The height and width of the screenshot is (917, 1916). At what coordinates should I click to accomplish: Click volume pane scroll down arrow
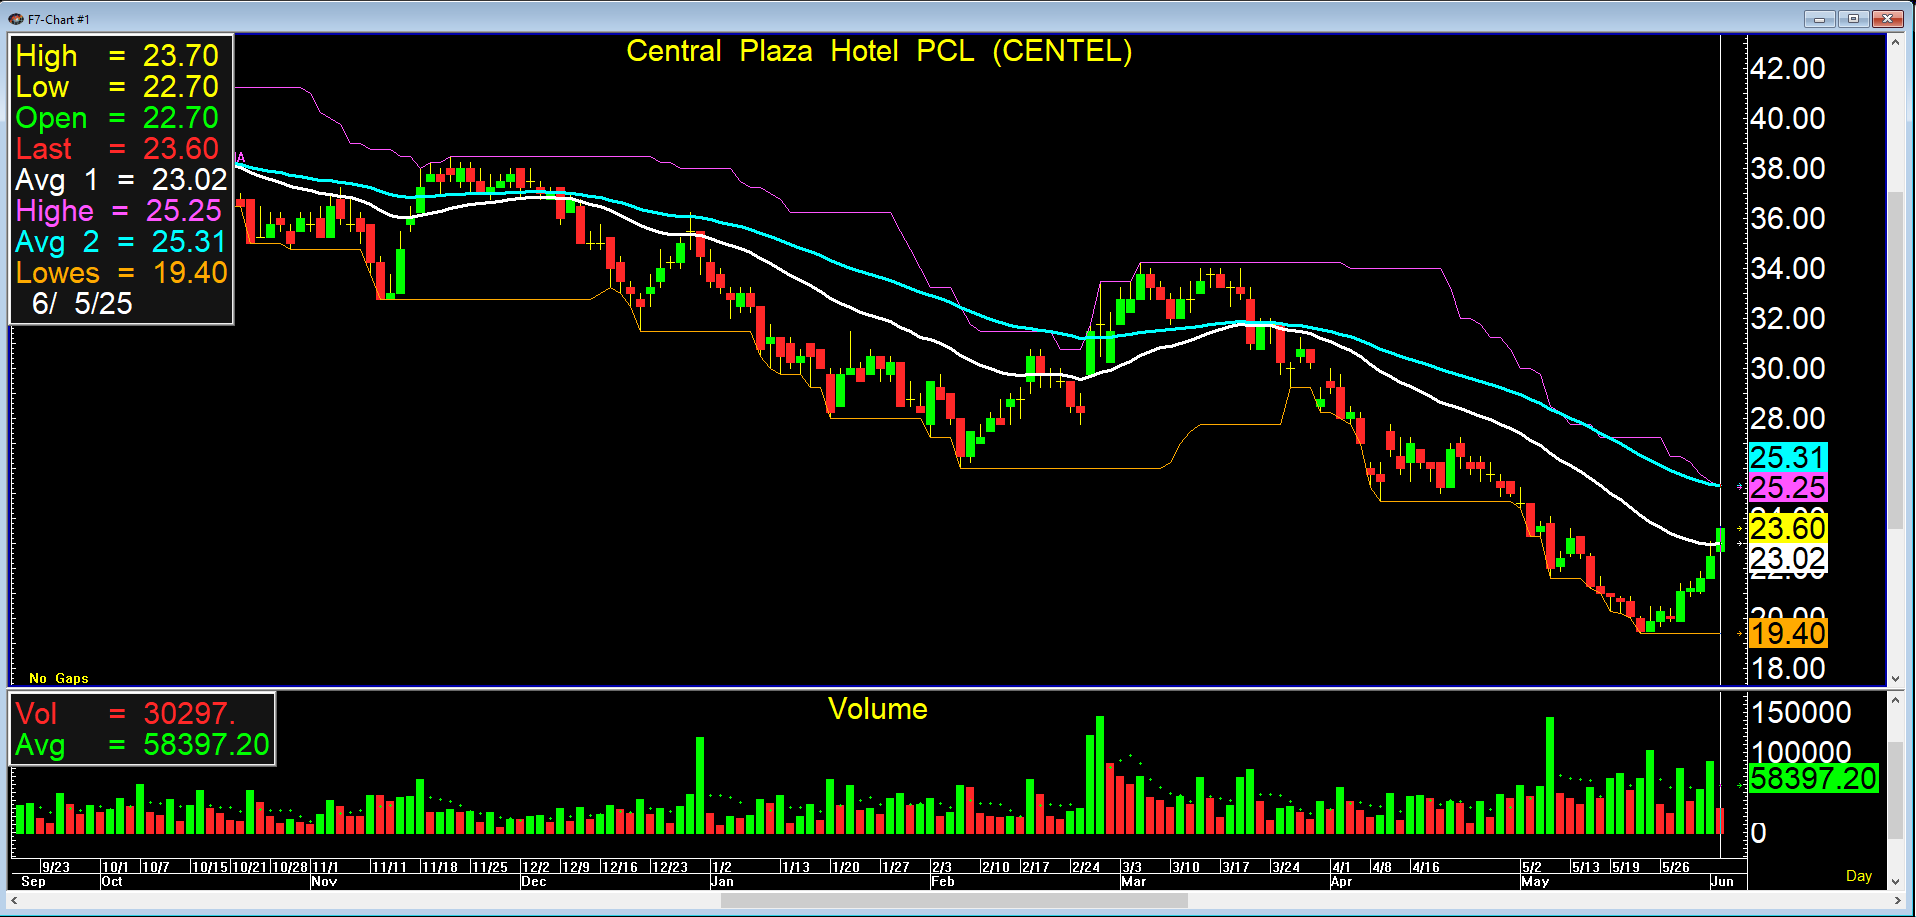pyautogui.click(x=1895, y=881)
